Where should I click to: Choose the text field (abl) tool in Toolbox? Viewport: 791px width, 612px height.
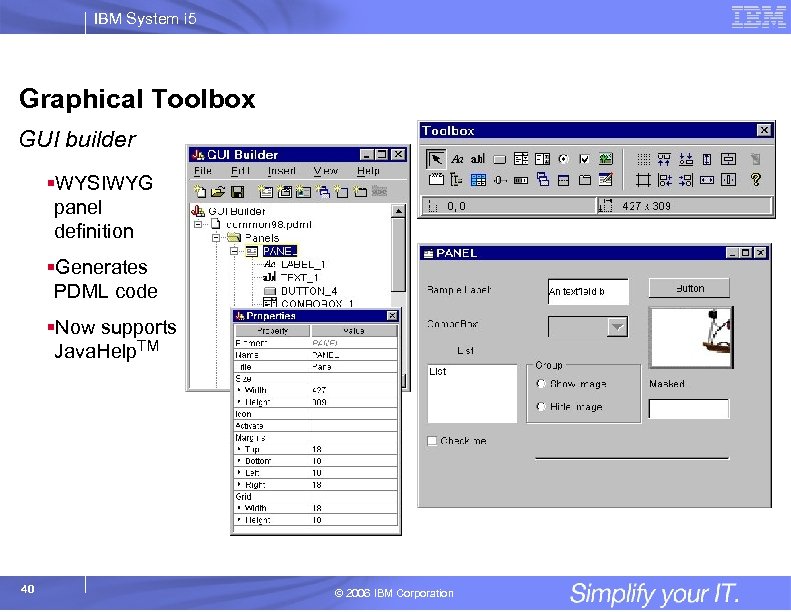pos(478,159)
